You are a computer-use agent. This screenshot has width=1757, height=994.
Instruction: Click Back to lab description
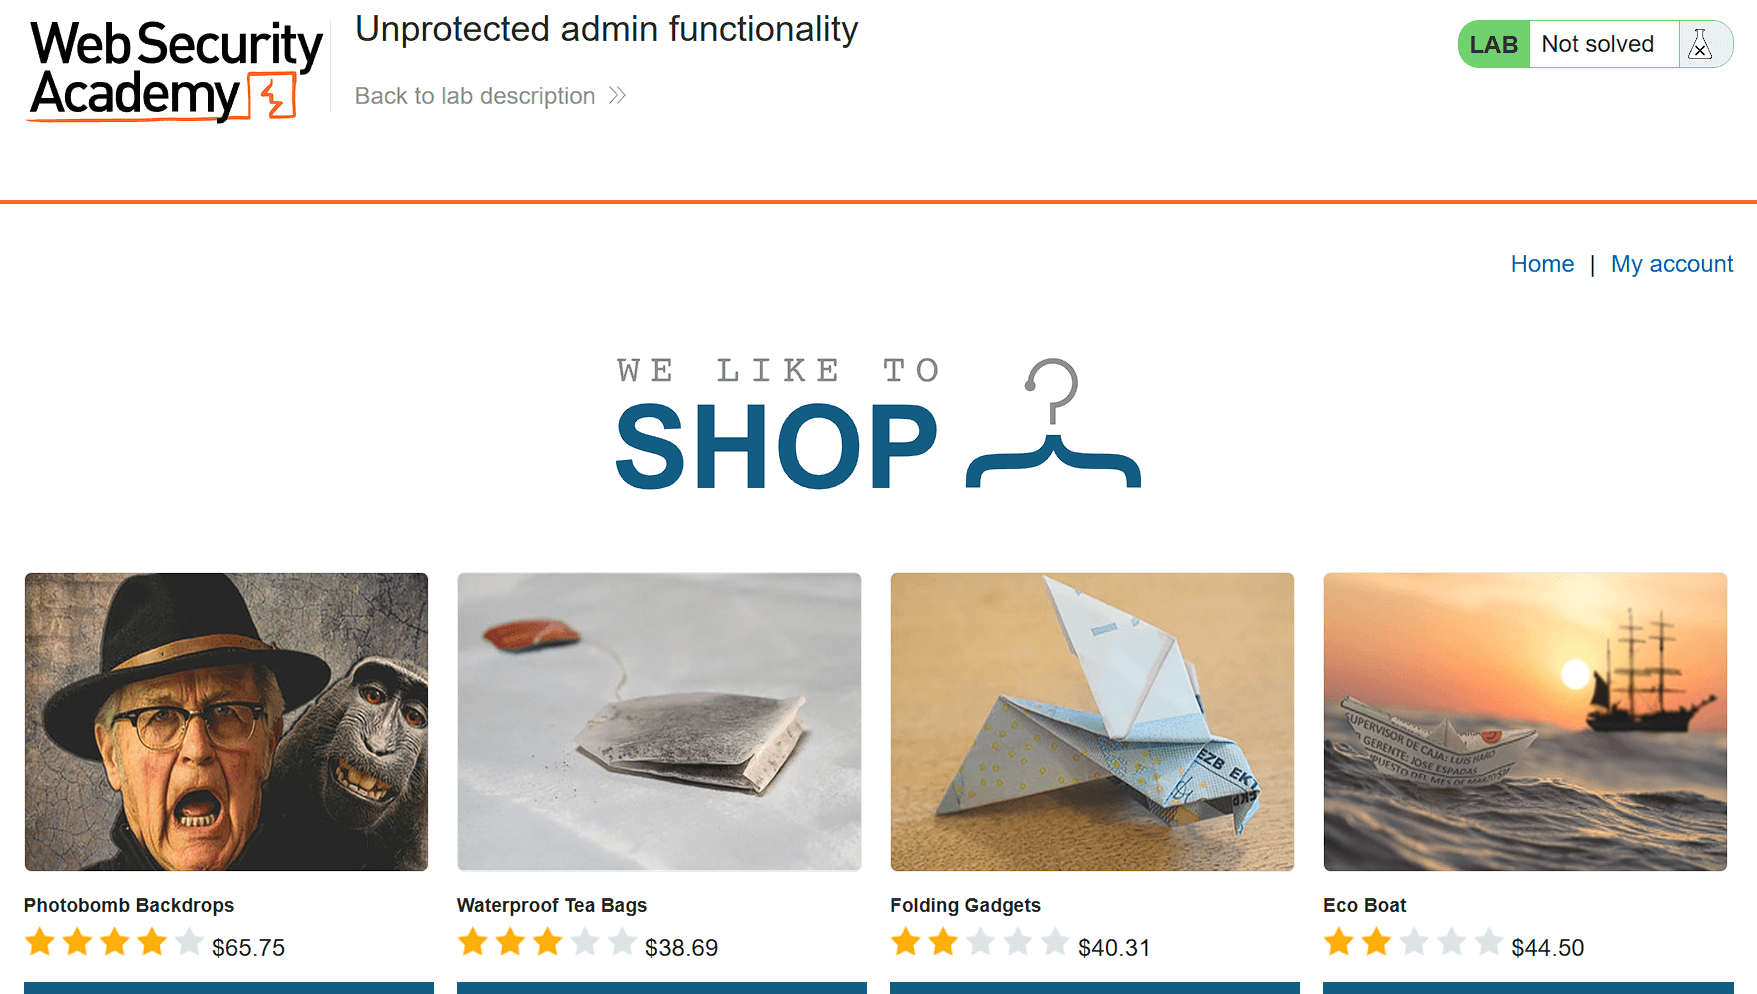(x=474, y=95)
